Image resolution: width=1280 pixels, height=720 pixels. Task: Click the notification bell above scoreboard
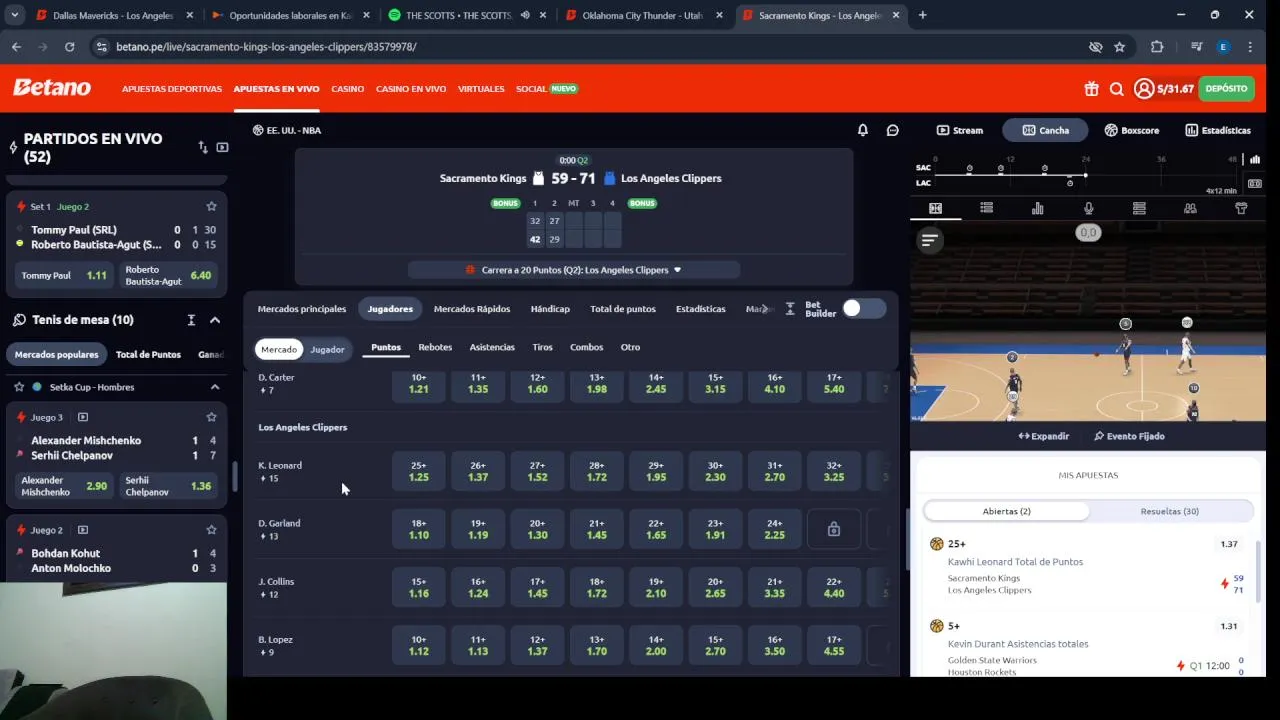(863, 130)
